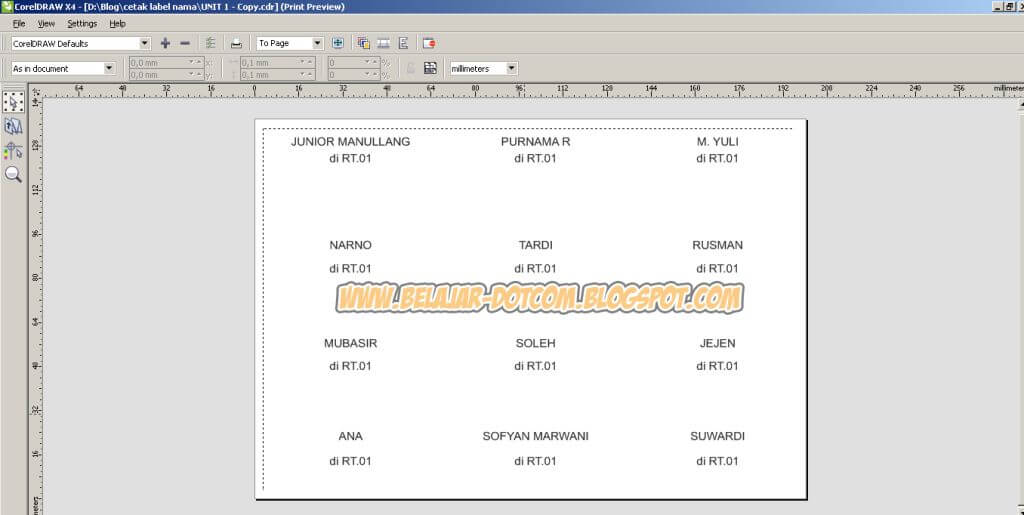
Task: Click the disabled width field
Action: click(x=278, y=63)
